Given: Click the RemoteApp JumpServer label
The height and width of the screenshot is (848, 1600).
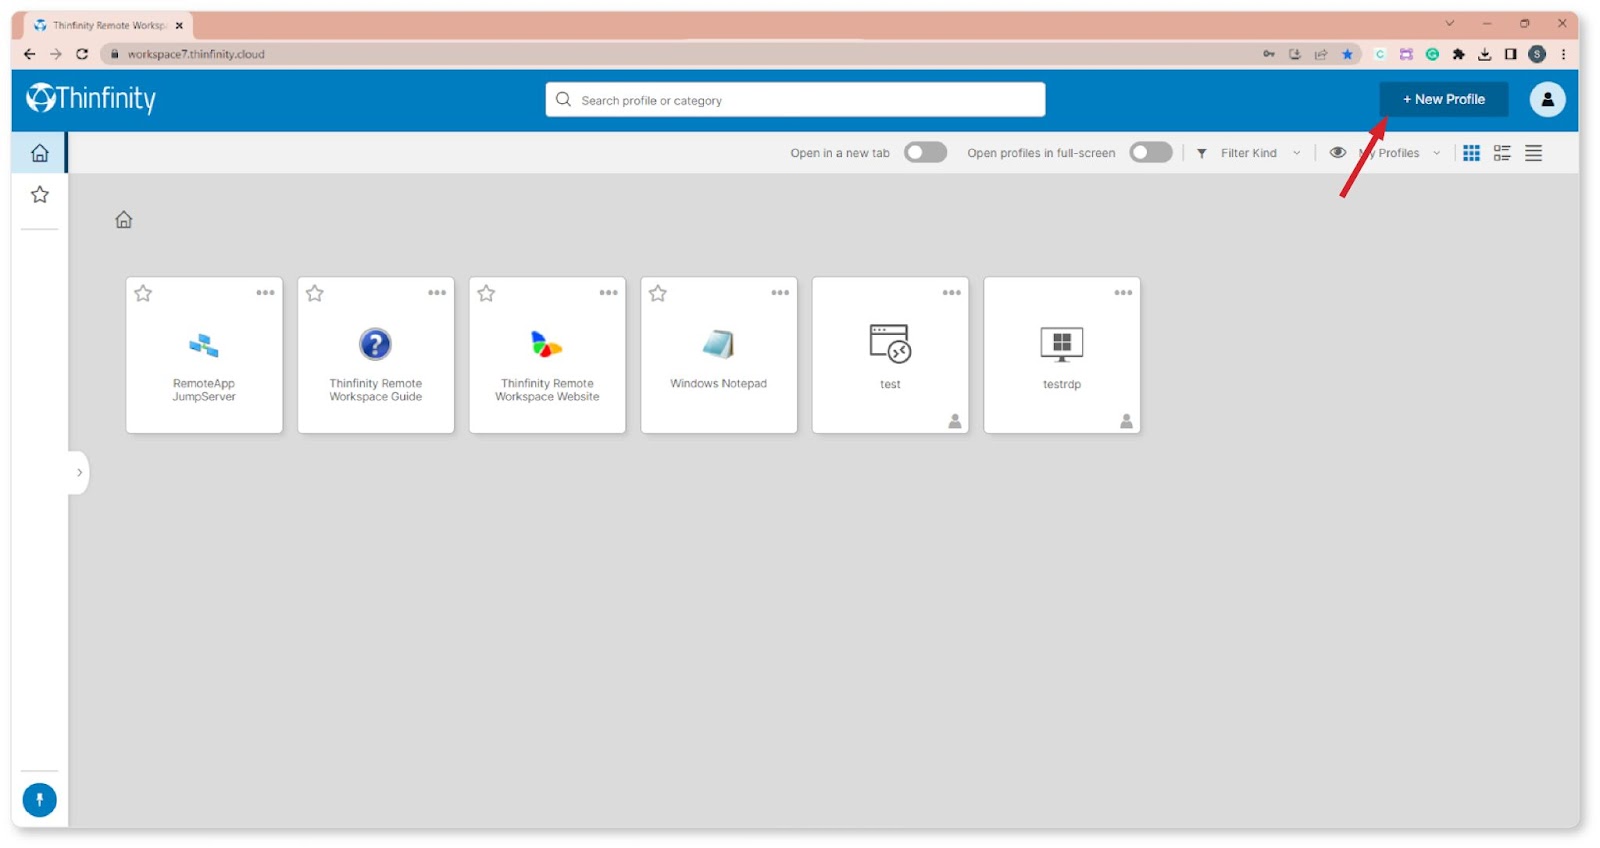Looking at the screenshot, I should tap(204, 390).
